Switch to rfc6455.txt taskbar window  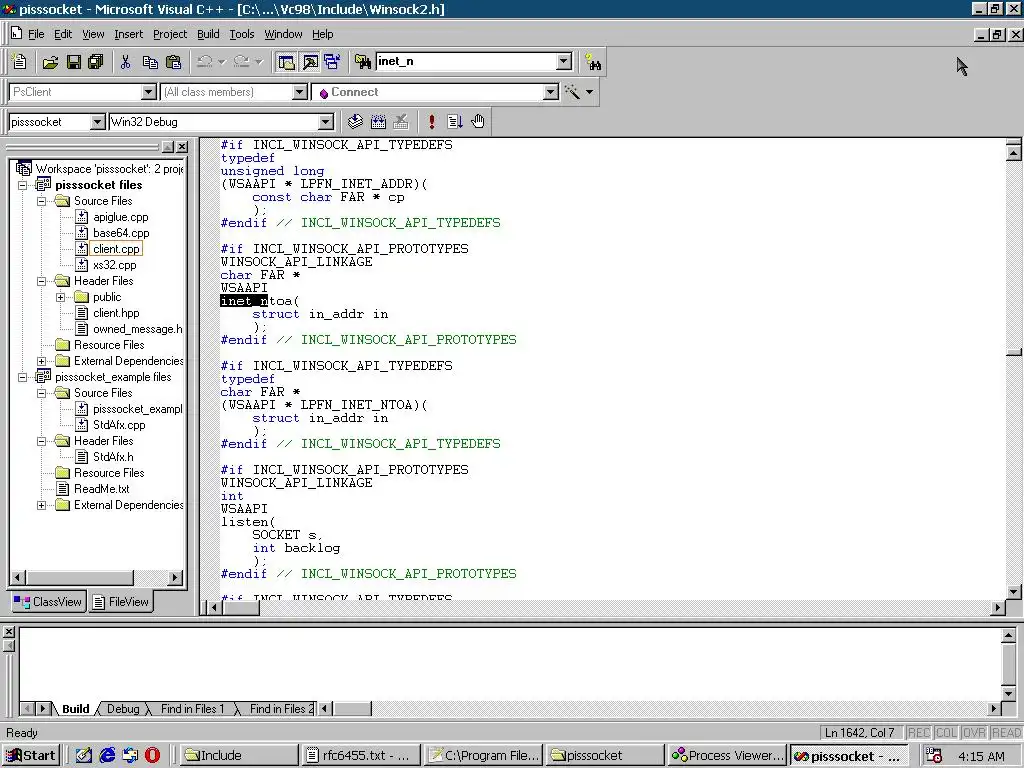[359, 756]
